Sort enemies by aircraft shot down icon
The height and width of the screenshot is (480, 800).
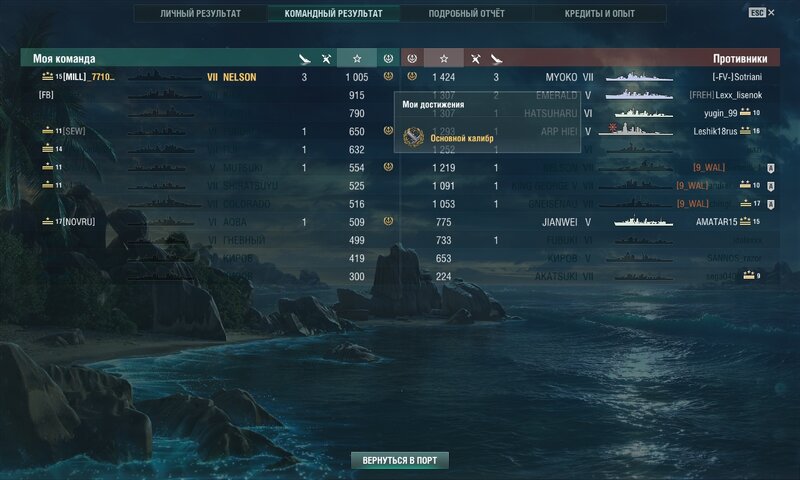pos(496,59)
